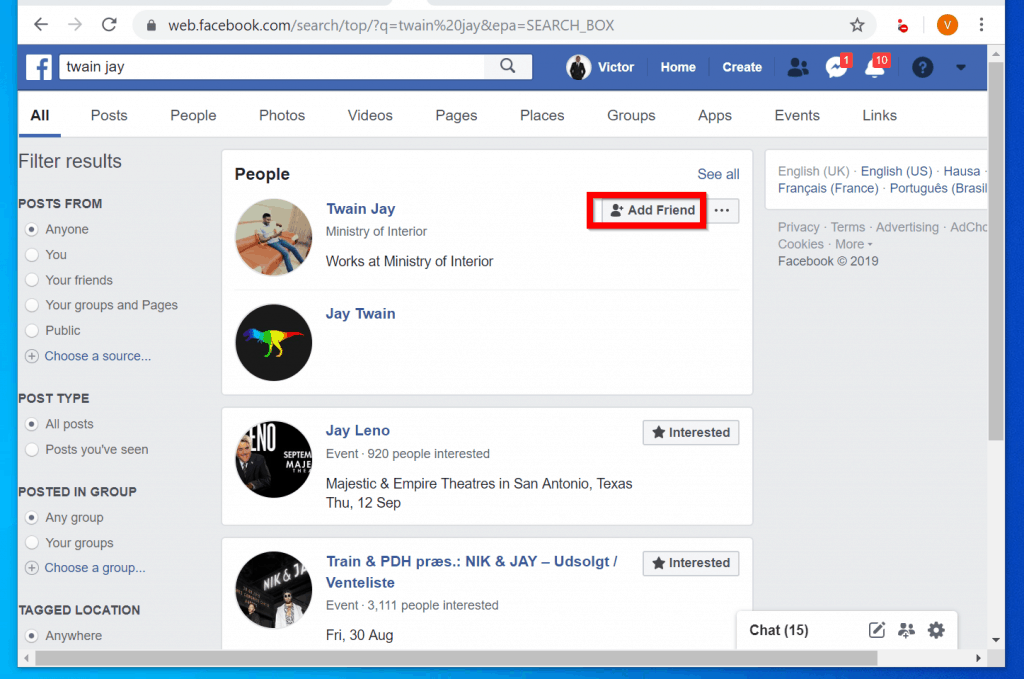Click the horizontal page scrollbar
The width and height of the screenshot is (1024, 679).
[x=456, y=658]
